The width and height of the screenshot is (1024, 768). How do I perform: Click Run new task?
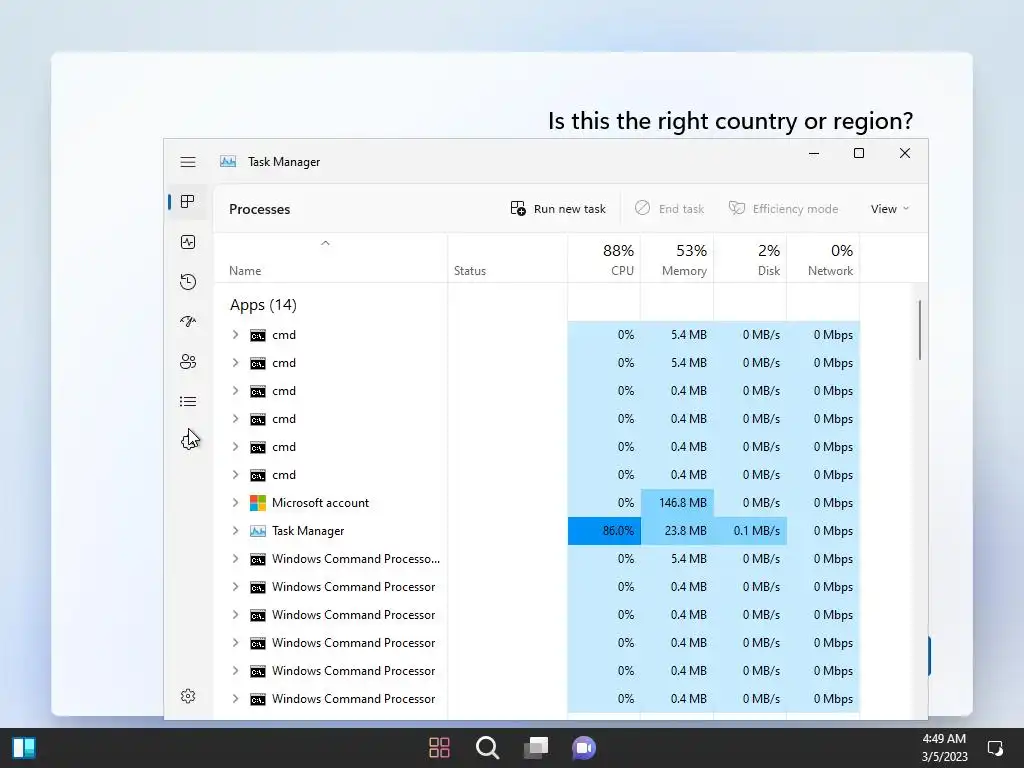coord(558,209)
